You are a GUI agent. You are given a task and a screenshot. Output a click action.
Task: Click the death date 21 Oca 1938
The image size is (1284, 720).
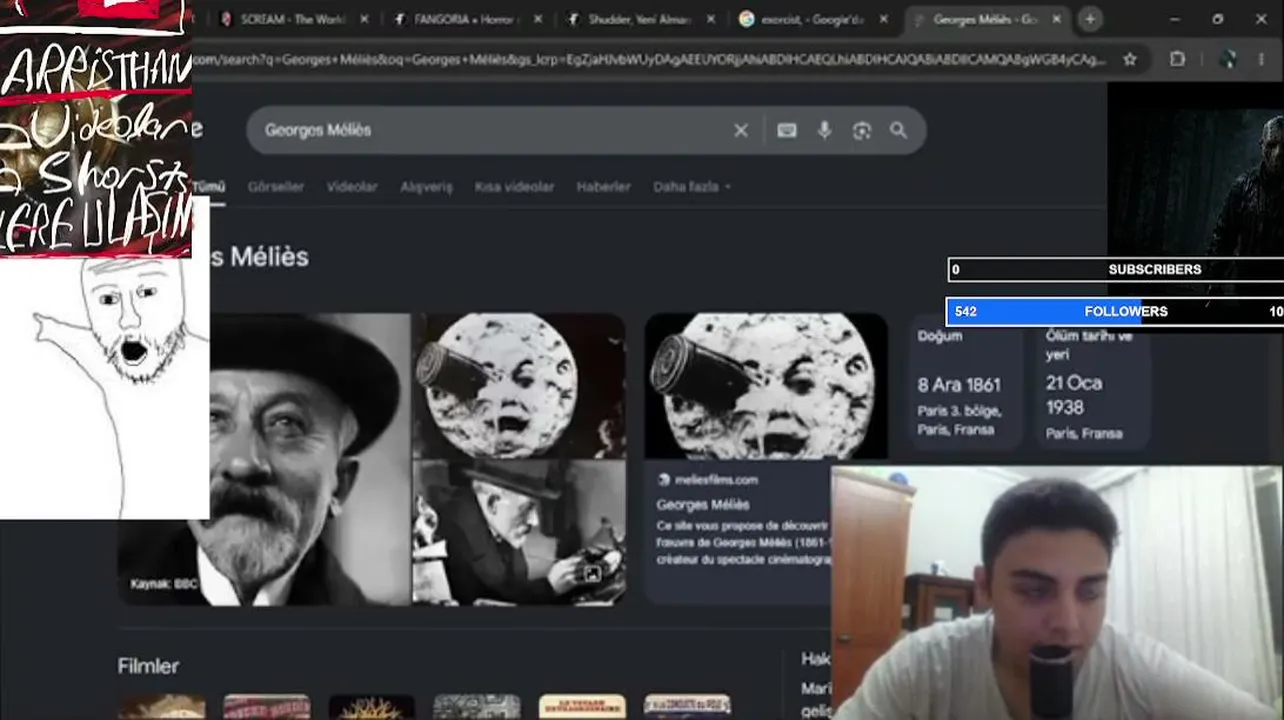click(x=1074, y=395)
